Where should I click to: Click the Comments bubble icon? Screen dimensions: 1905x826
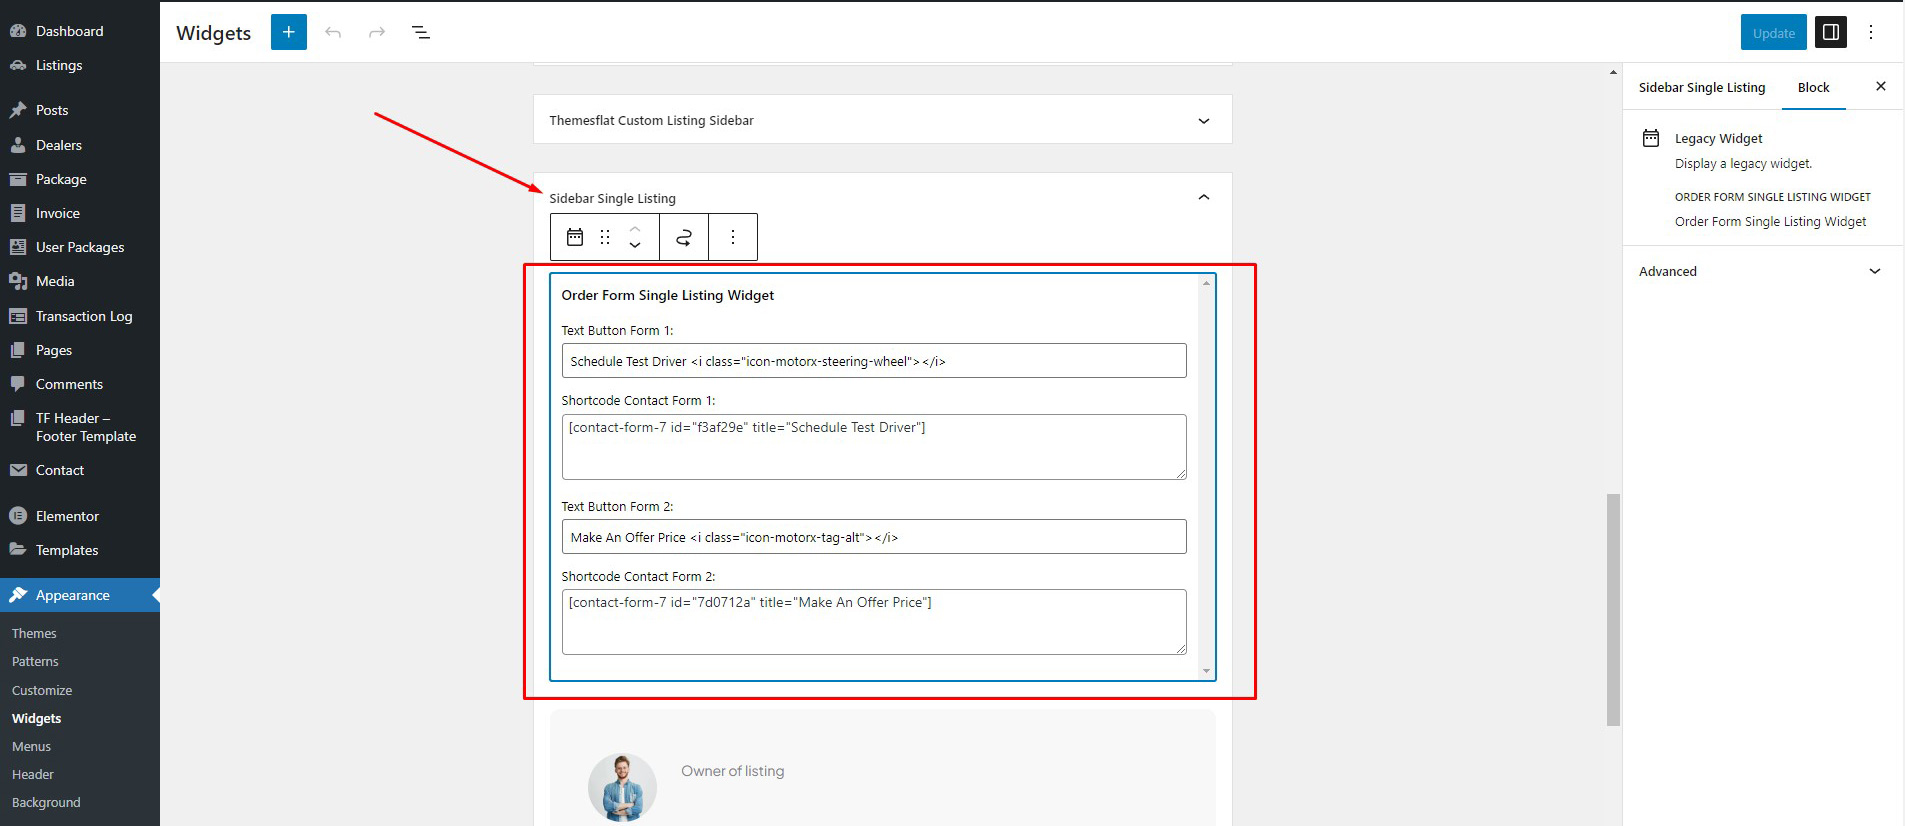[18, 384]
